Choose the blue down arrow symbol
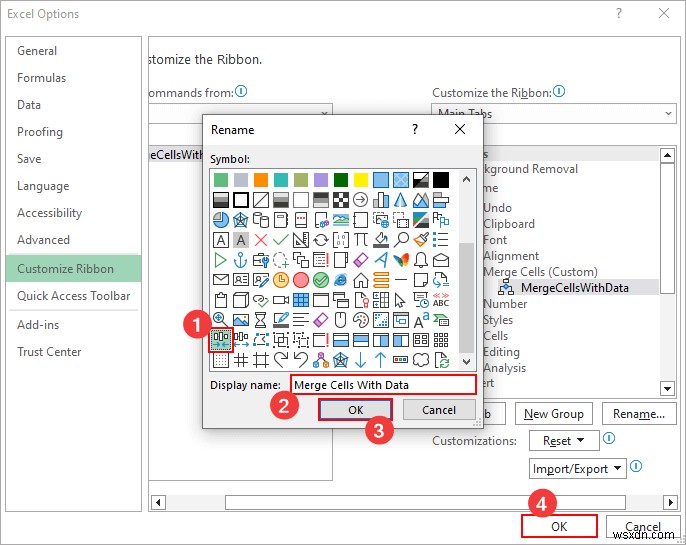The height and width of the screenshot is (545, 686). (361, 360)
